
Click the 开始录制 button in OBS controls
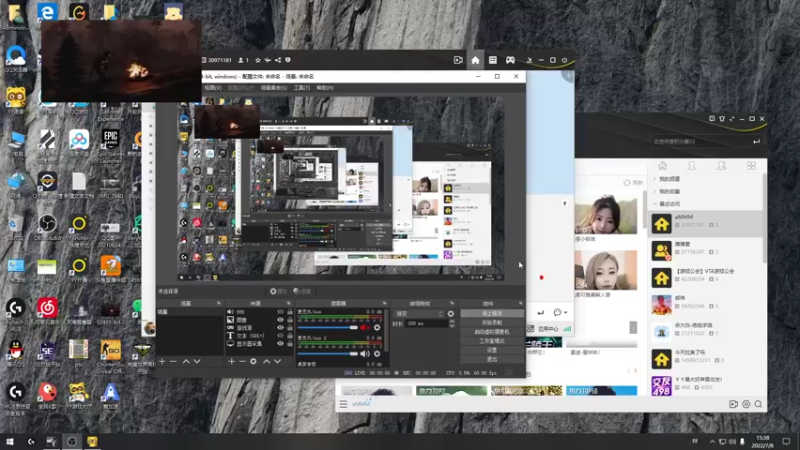(x=492, y=322)
